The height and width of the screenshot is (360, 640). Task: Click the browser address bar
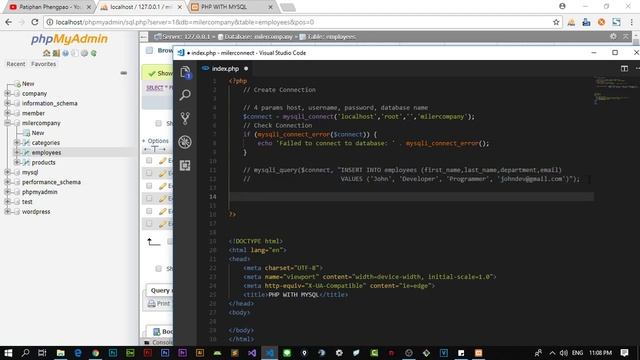(302, 22)
